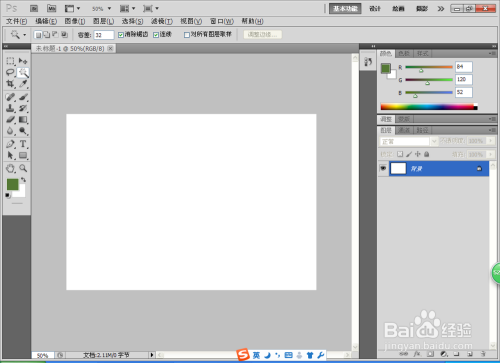The width and height of the screenshot is (500, 363).
Task: Select the Rectangular Marquee tool
Action: click(10, 61)
